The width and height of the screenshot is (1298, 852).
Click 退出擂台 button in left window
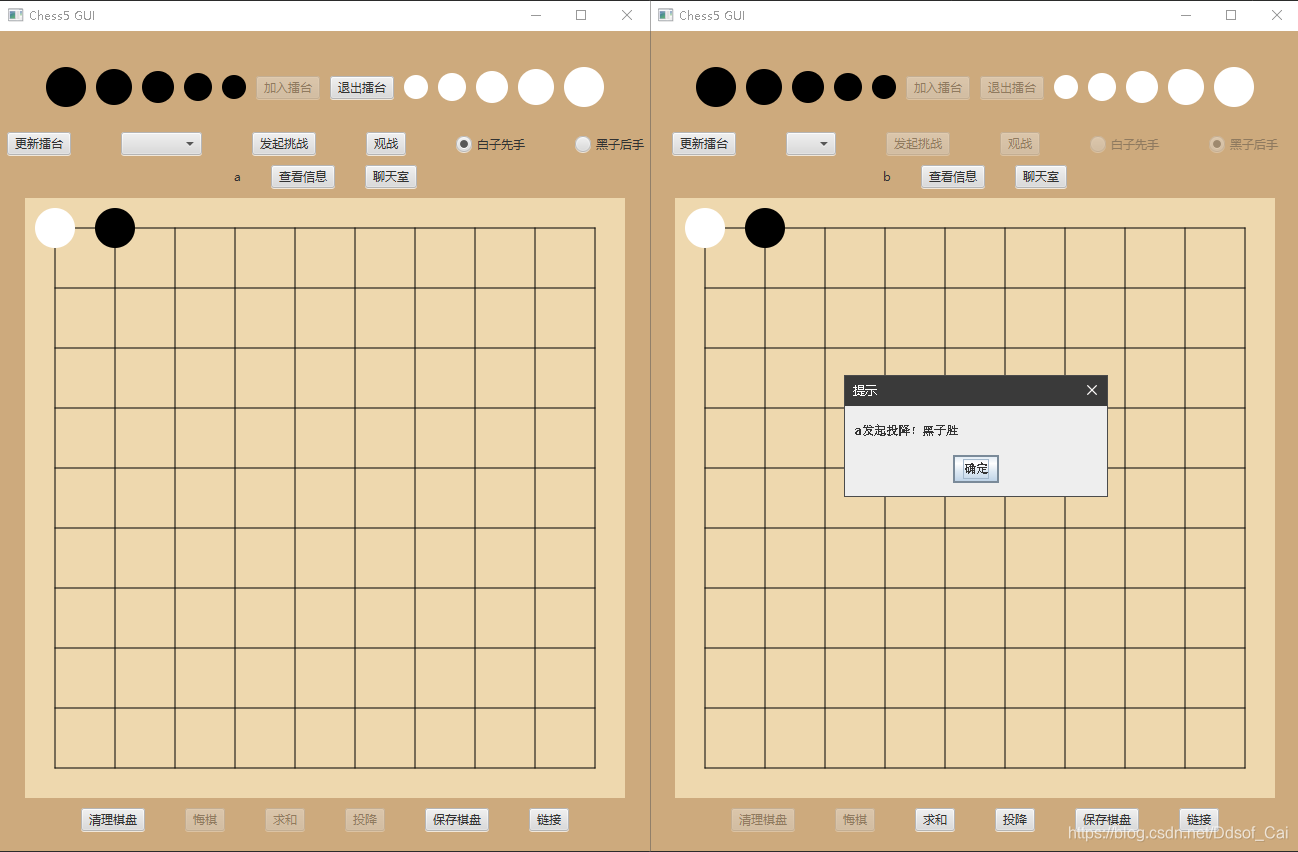[362, 88]
